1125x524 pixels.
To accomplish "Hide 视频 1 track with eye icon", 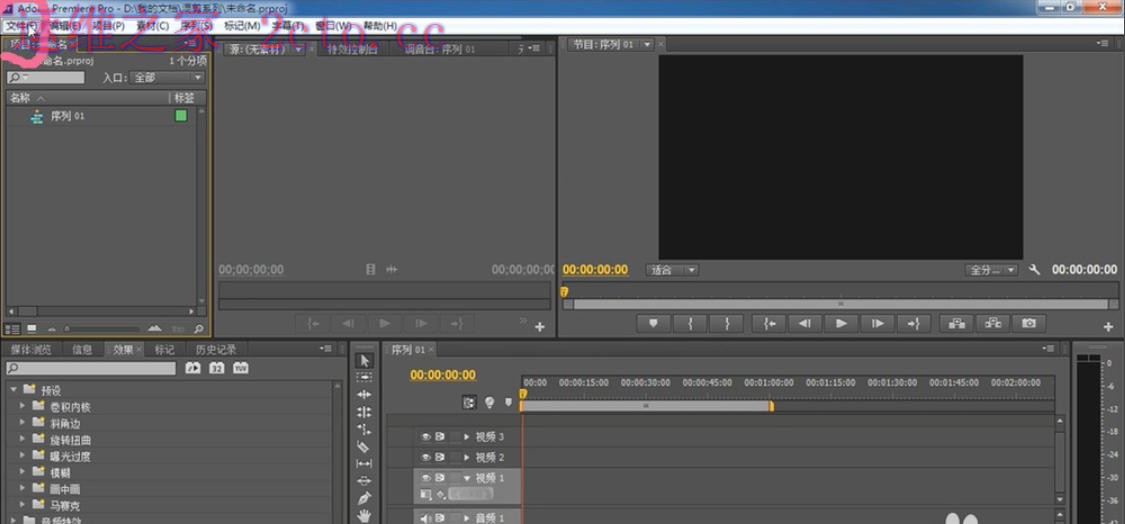I will (425, 478).
